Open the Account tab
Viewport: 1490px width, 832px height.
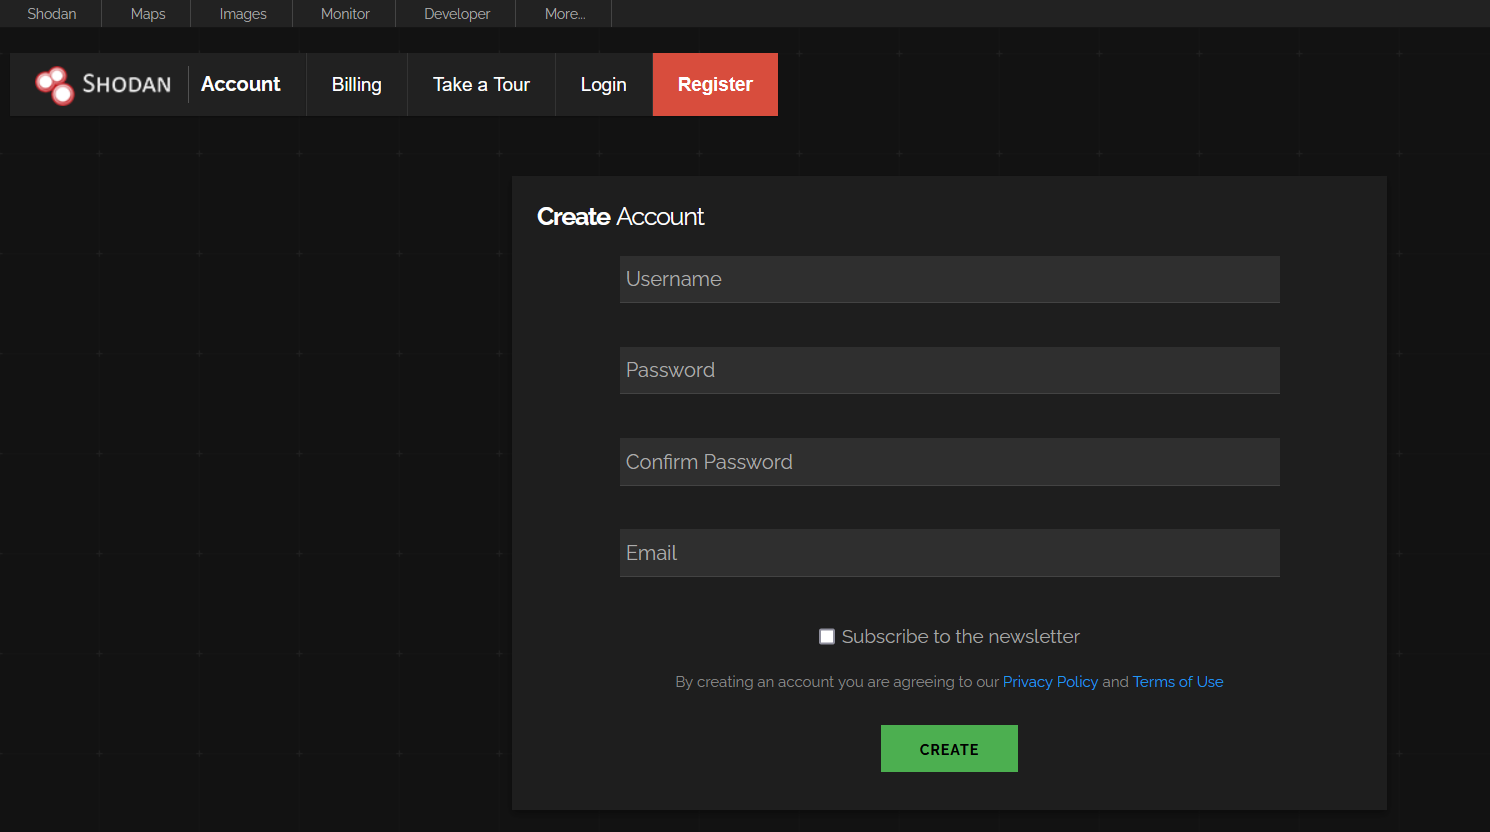pyautogui.click(x=241, y=85)
